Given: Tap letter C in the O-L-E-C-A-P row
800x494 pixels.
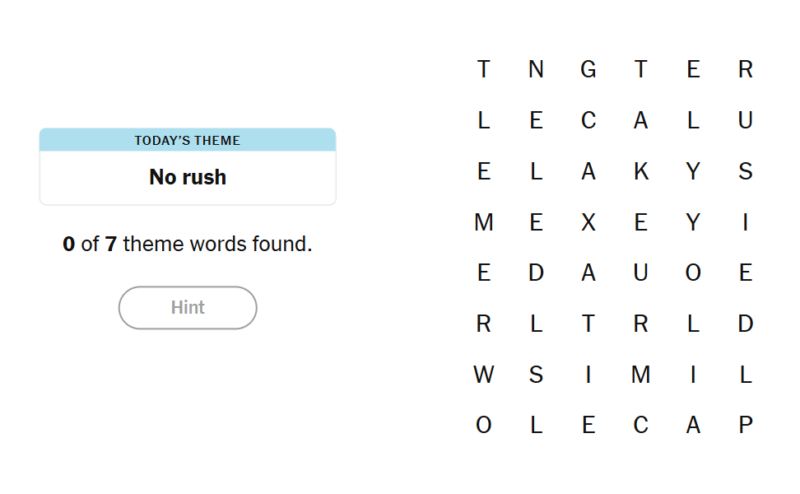Looking at the screenshot, I should (x=641, y=425).
